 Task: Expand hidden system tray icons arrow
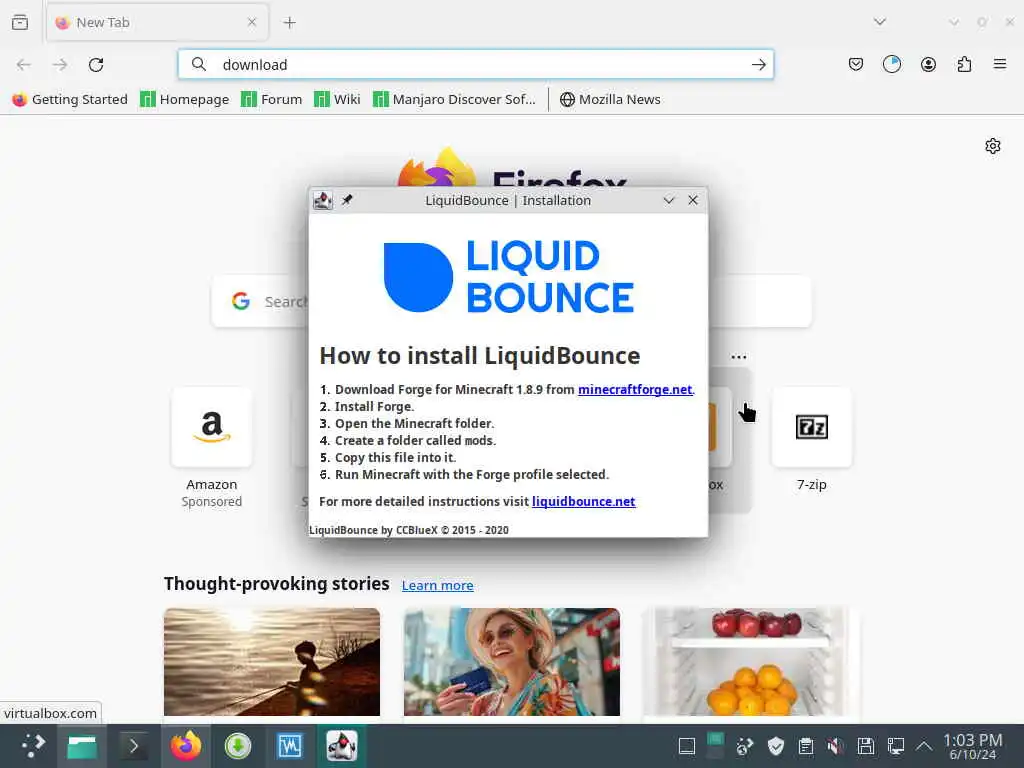pyautogui.click(x=924, y=746)
